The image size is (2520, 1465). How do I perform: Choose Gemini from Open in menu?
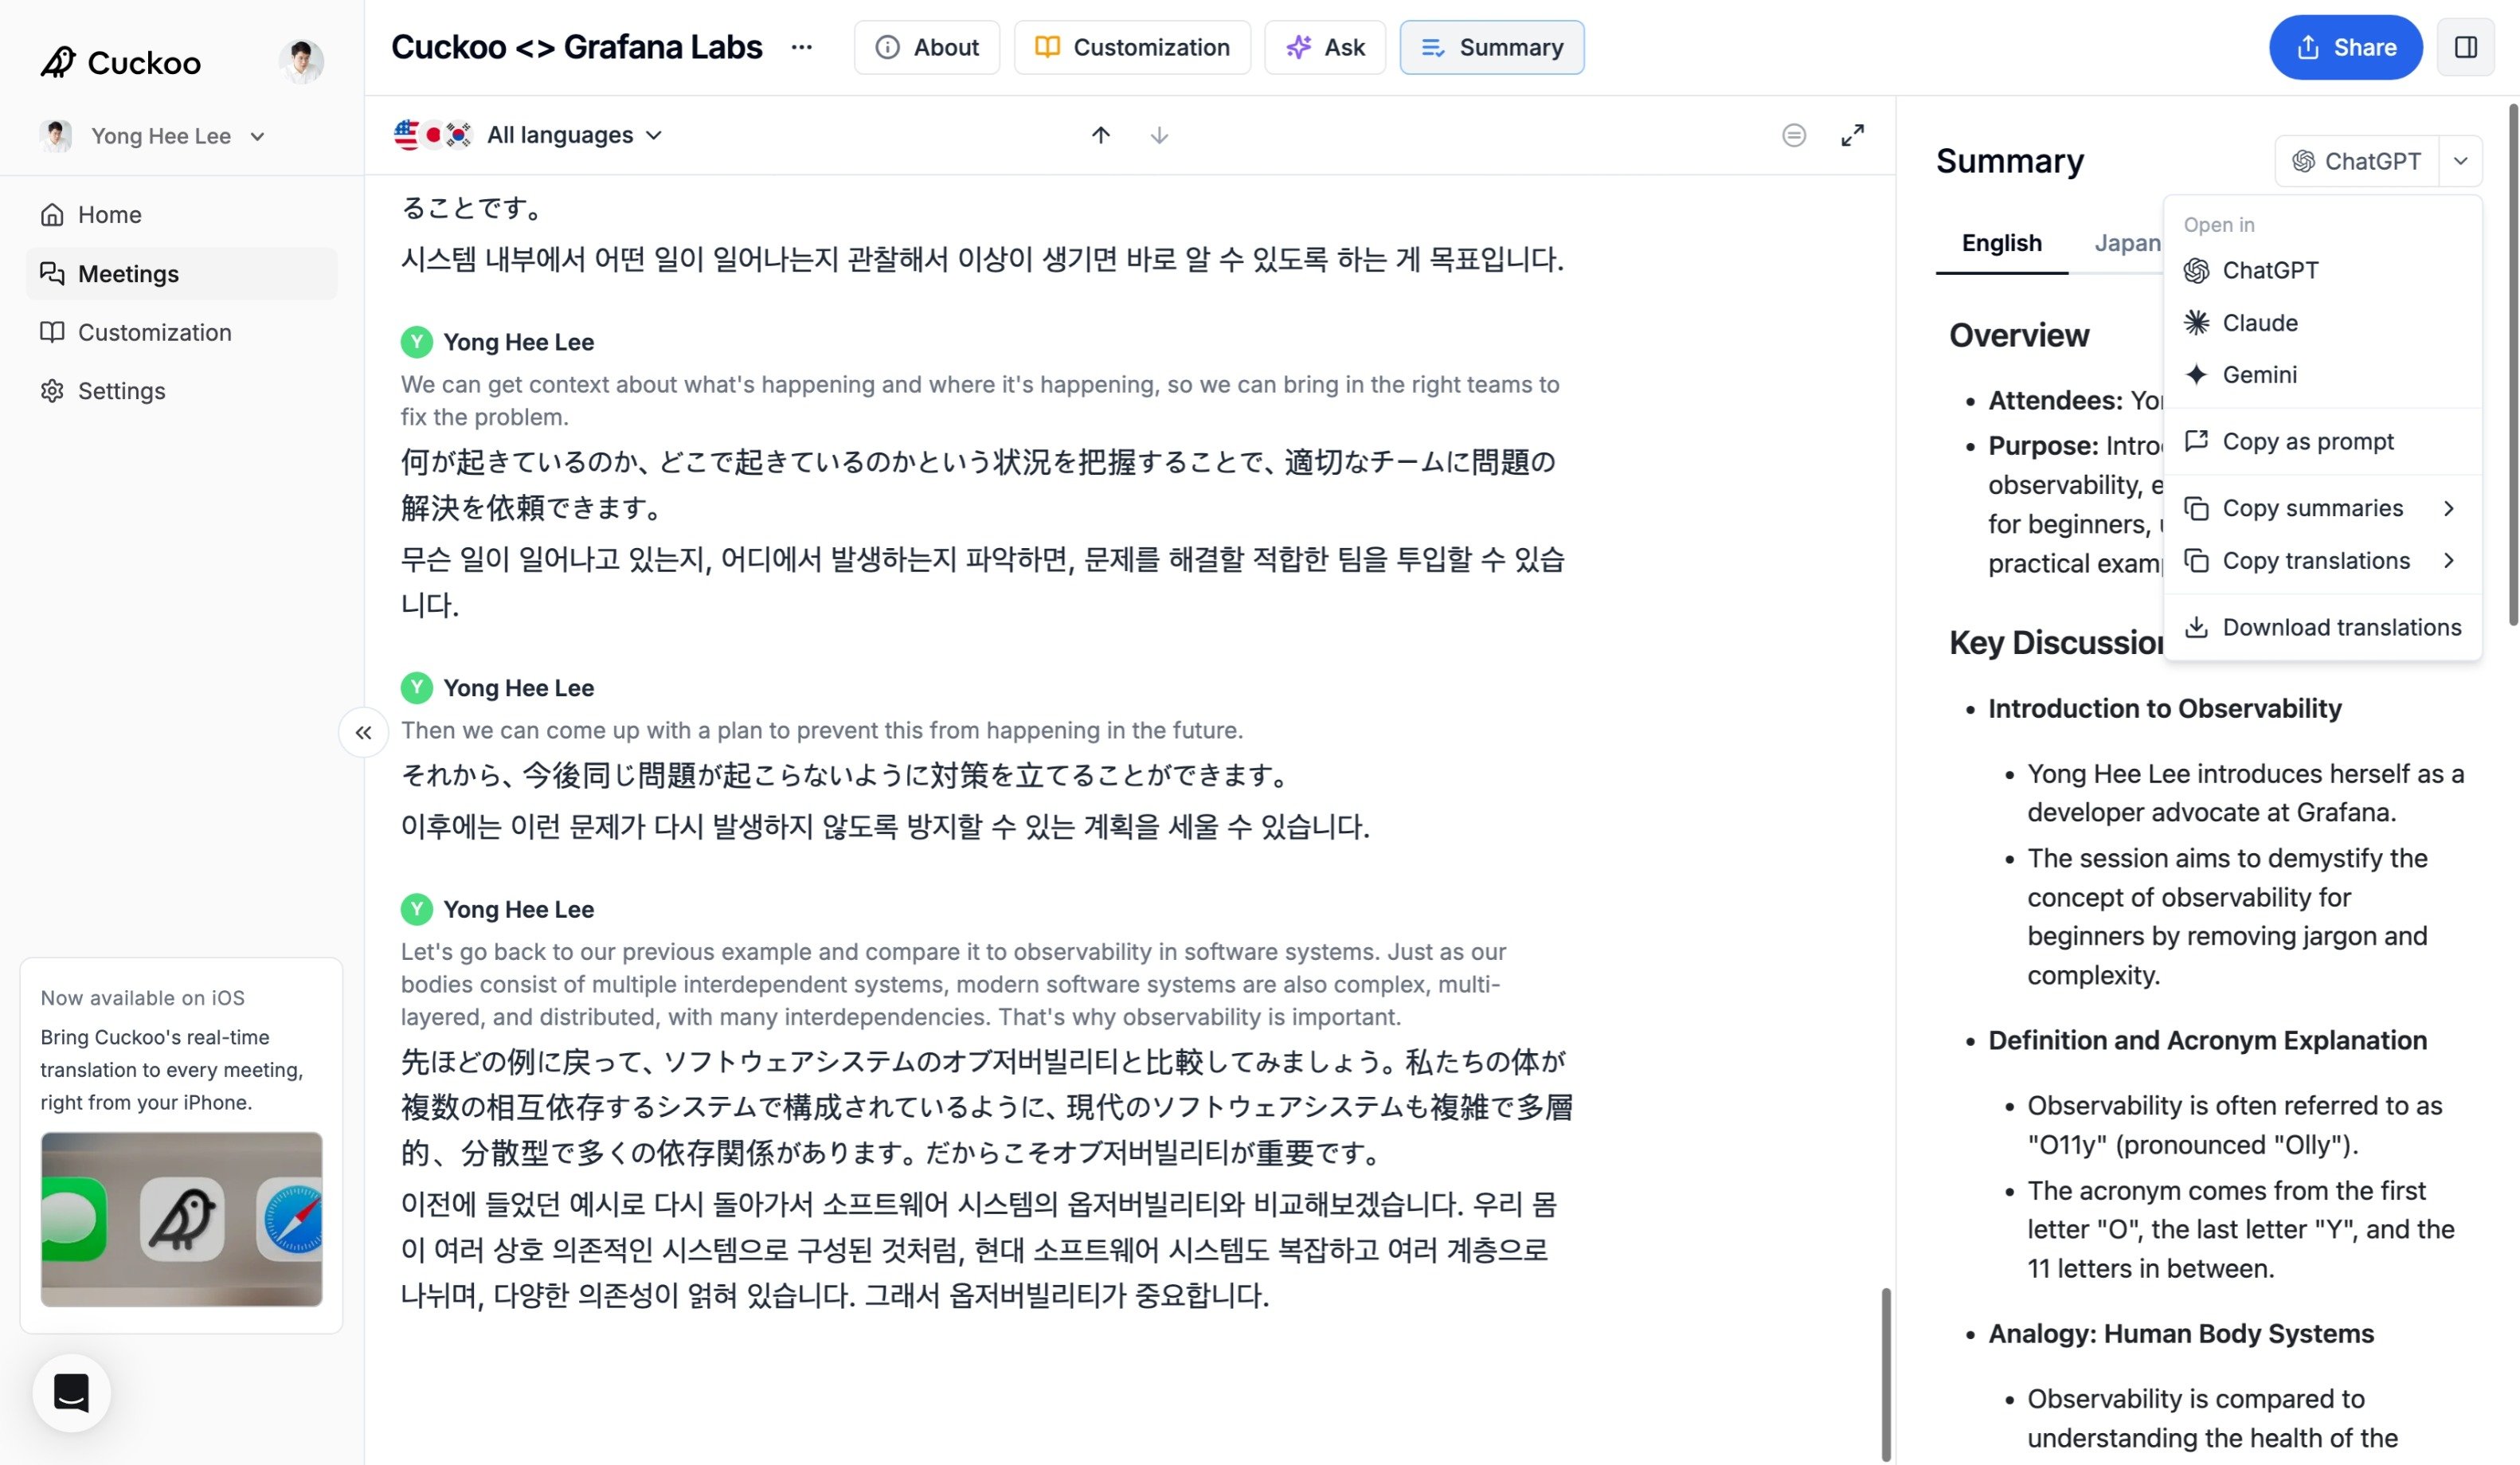(2322, 374)
